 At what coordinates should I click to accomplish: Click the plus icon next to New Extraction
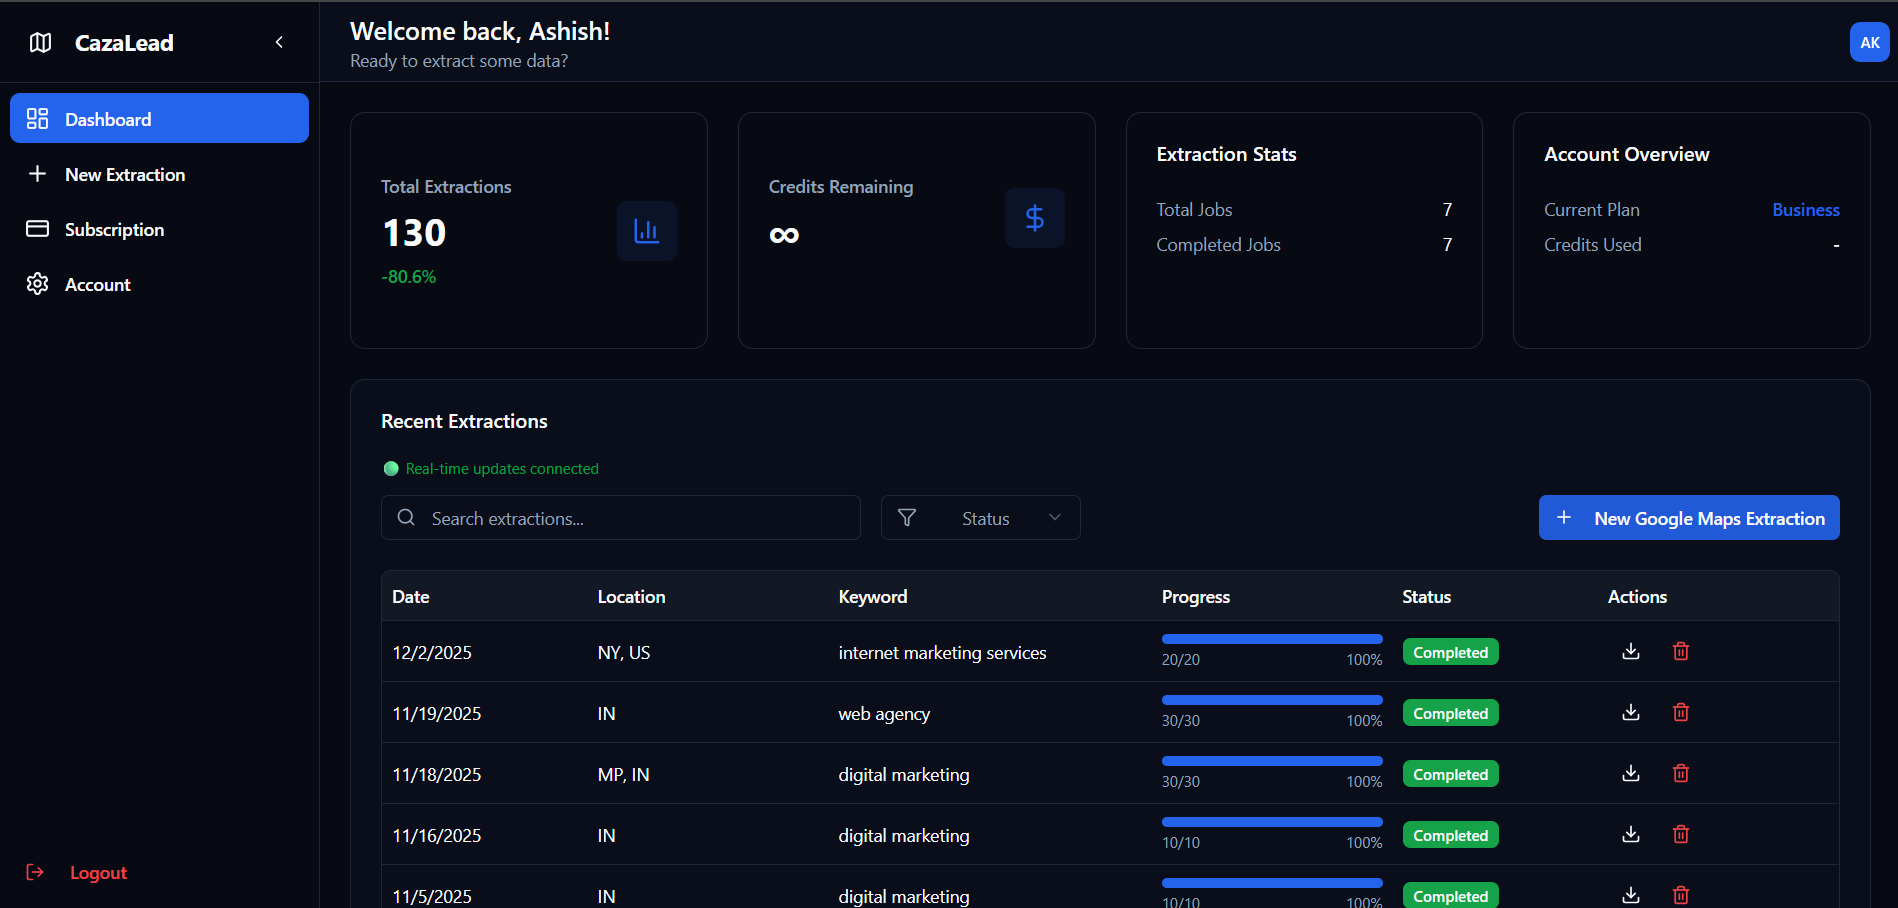click(37, 173)
